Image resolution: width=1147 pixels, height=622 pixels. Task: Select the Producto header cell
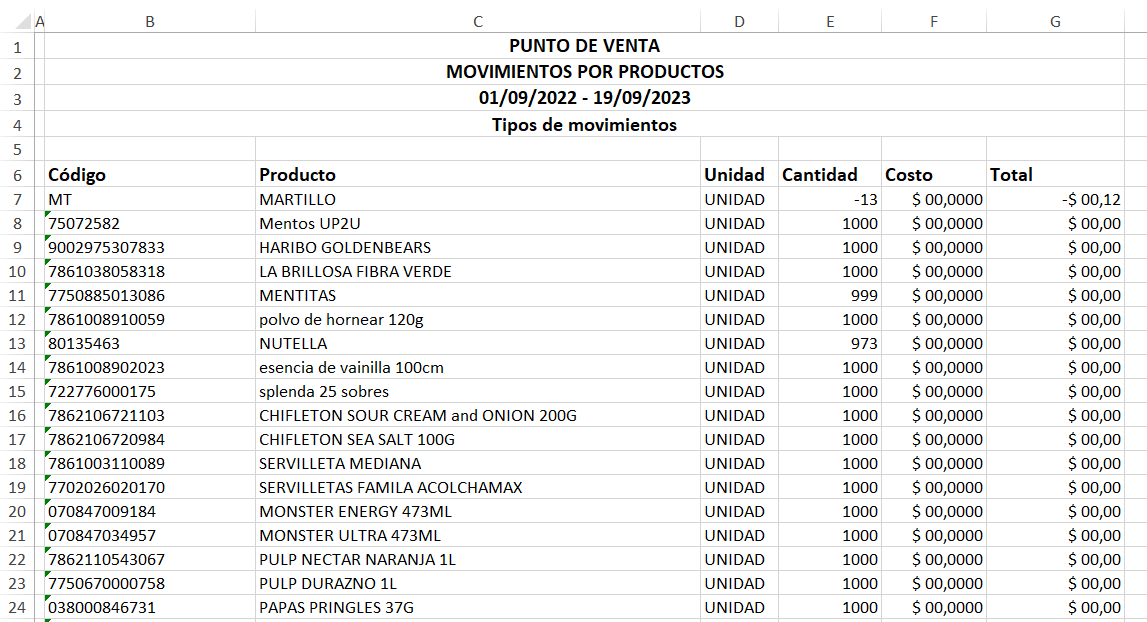(478, 174)
